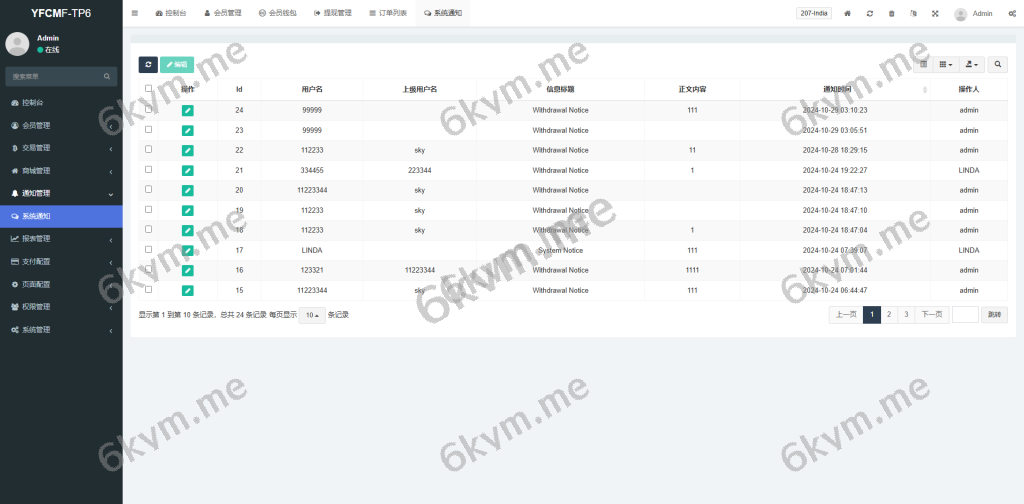Click the dark refresh button above table
This screenshot has width=1024, height=504.
[x=147, y=64]
